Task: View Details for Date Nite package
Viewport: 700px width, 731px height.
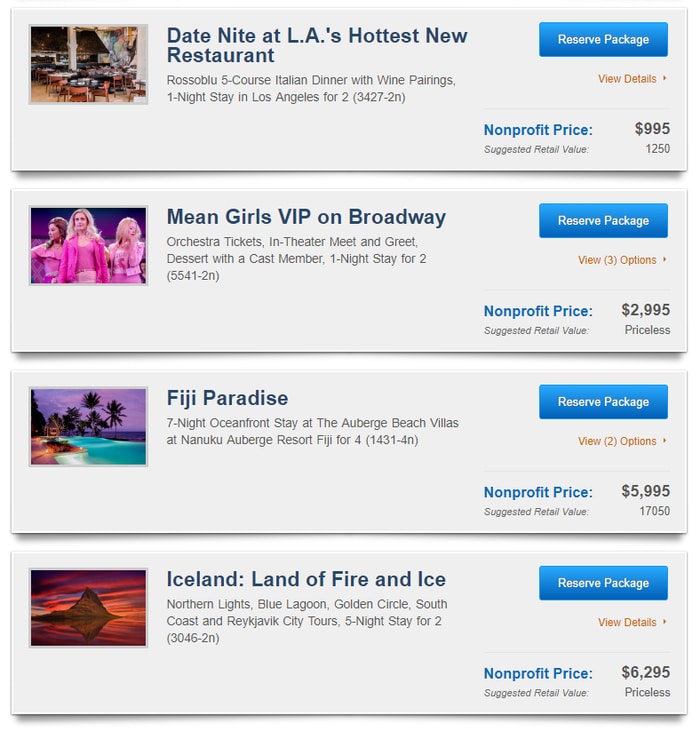Action: (x=627, y=79)
